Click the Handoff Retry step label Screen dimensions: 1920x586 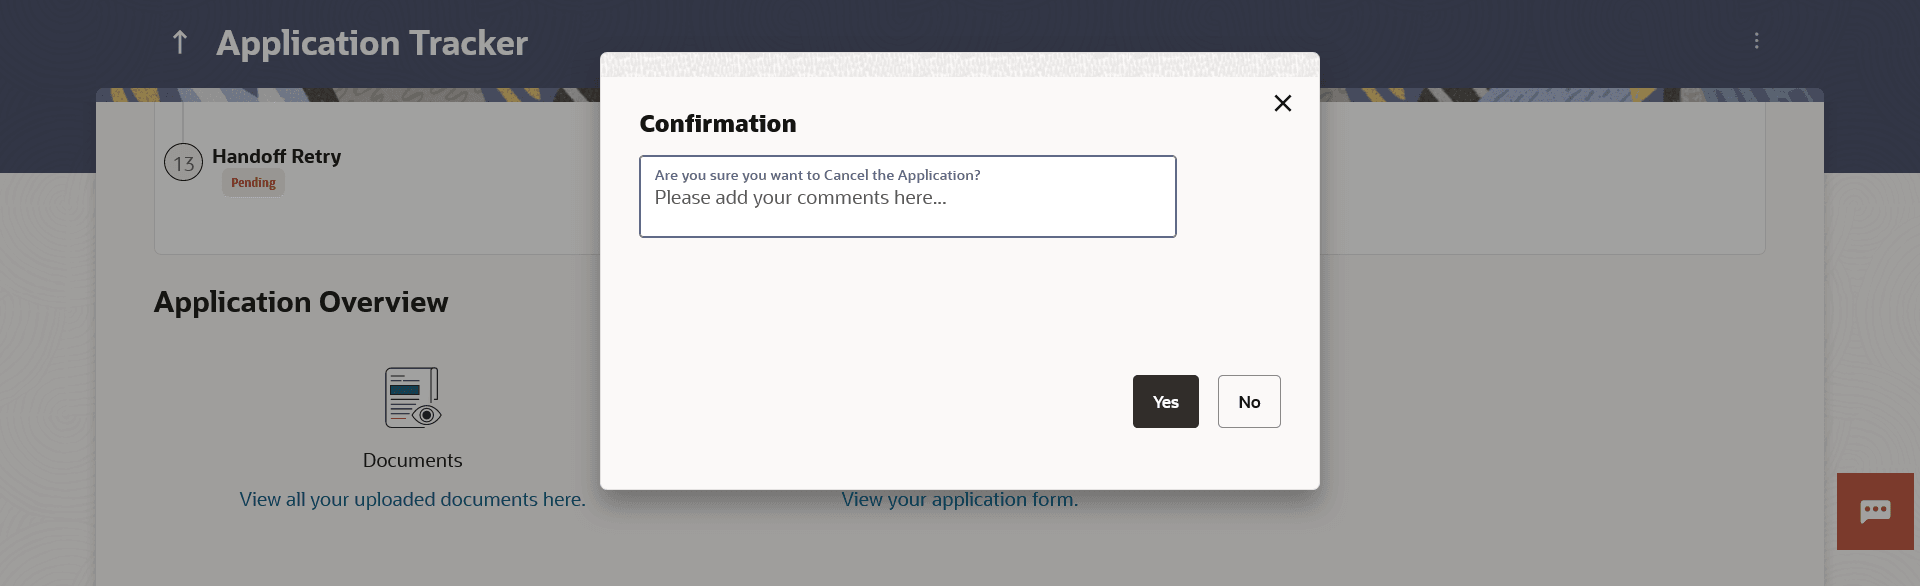[x=276, y=156]
